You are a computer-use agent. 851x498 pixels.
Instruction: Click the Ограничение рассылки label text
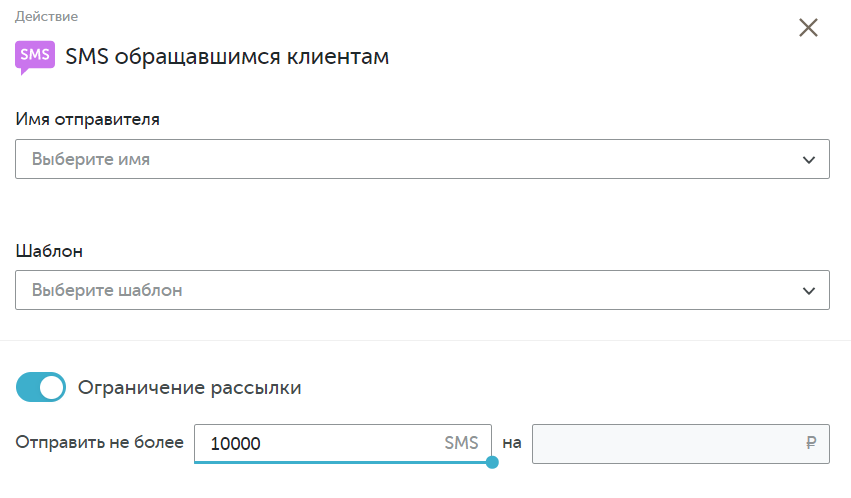click(189, 388)
